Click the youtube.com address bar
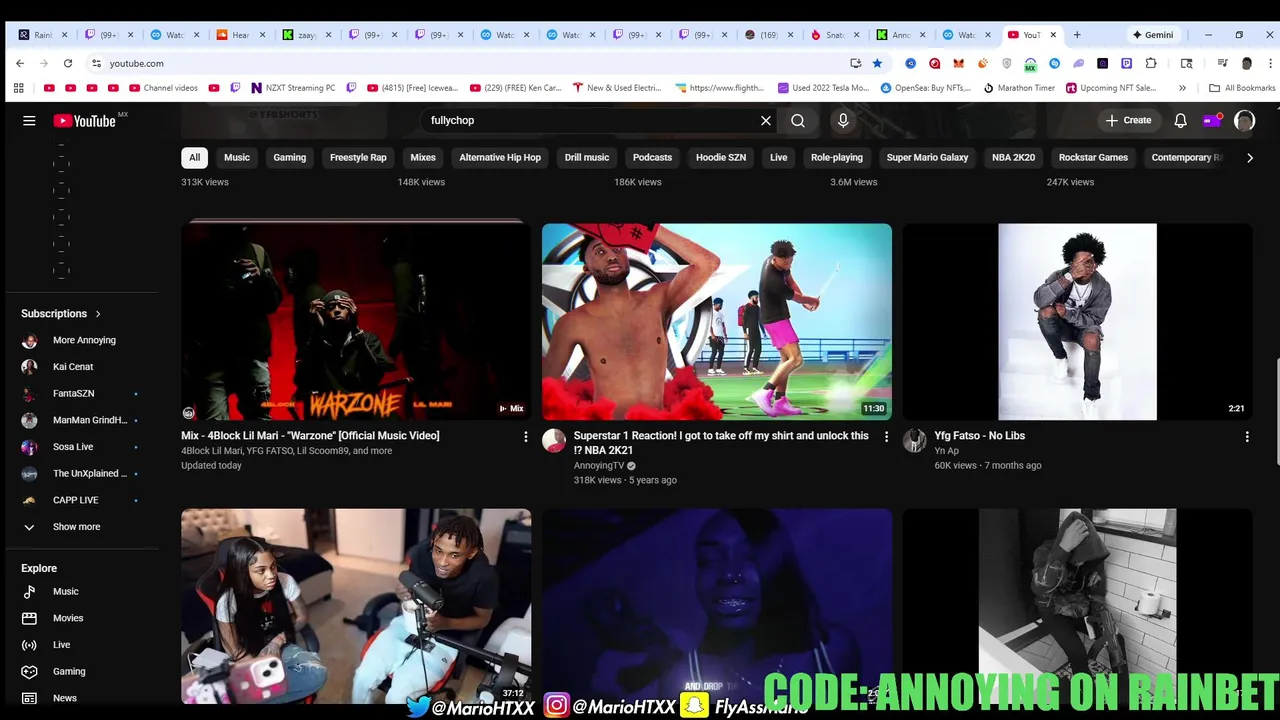This screenshot has height=720, width=1280. 470,63
